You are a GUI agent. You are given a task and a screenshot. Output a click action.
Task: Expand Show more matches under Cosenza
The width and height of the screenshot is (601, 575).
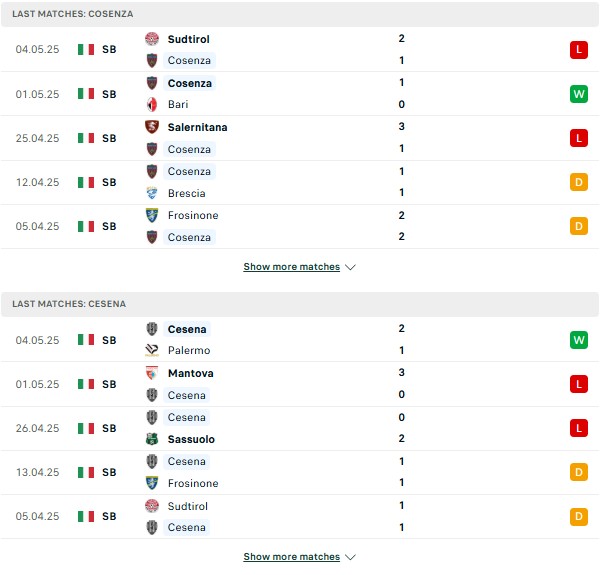pos(292,267)
